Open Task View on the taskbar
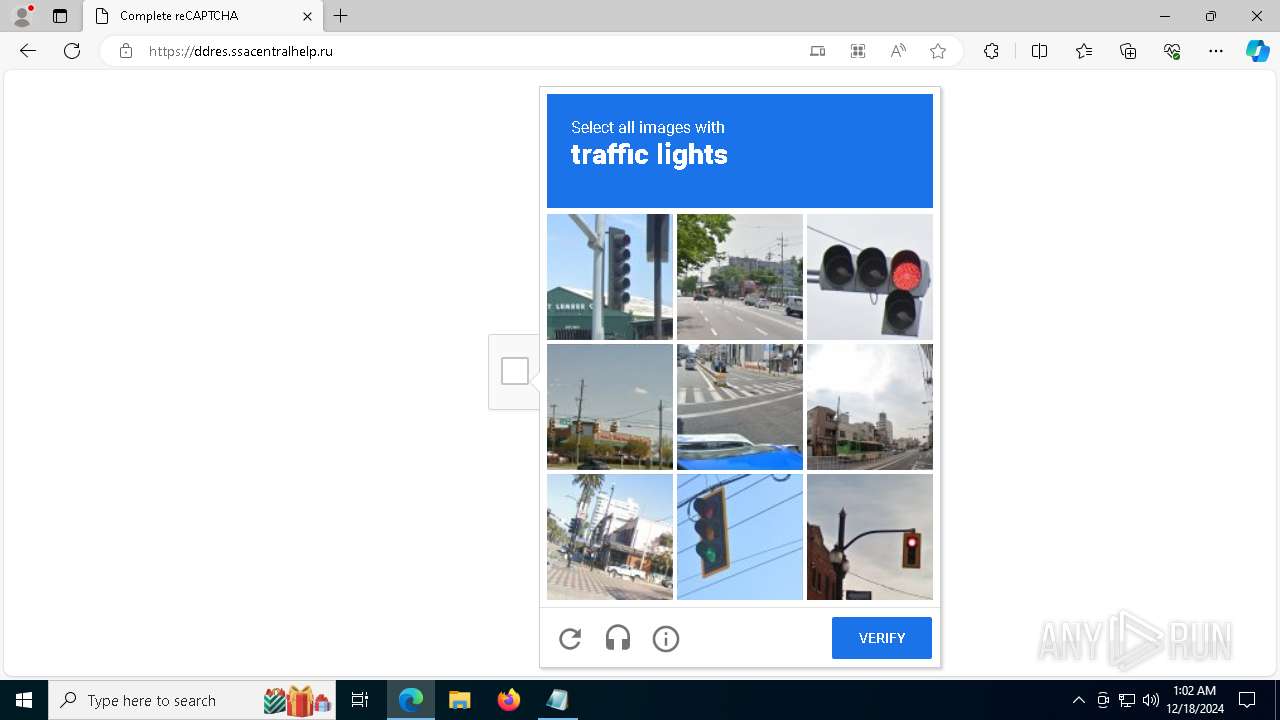Screen dimensions: 1280x720 click(360, 700)
